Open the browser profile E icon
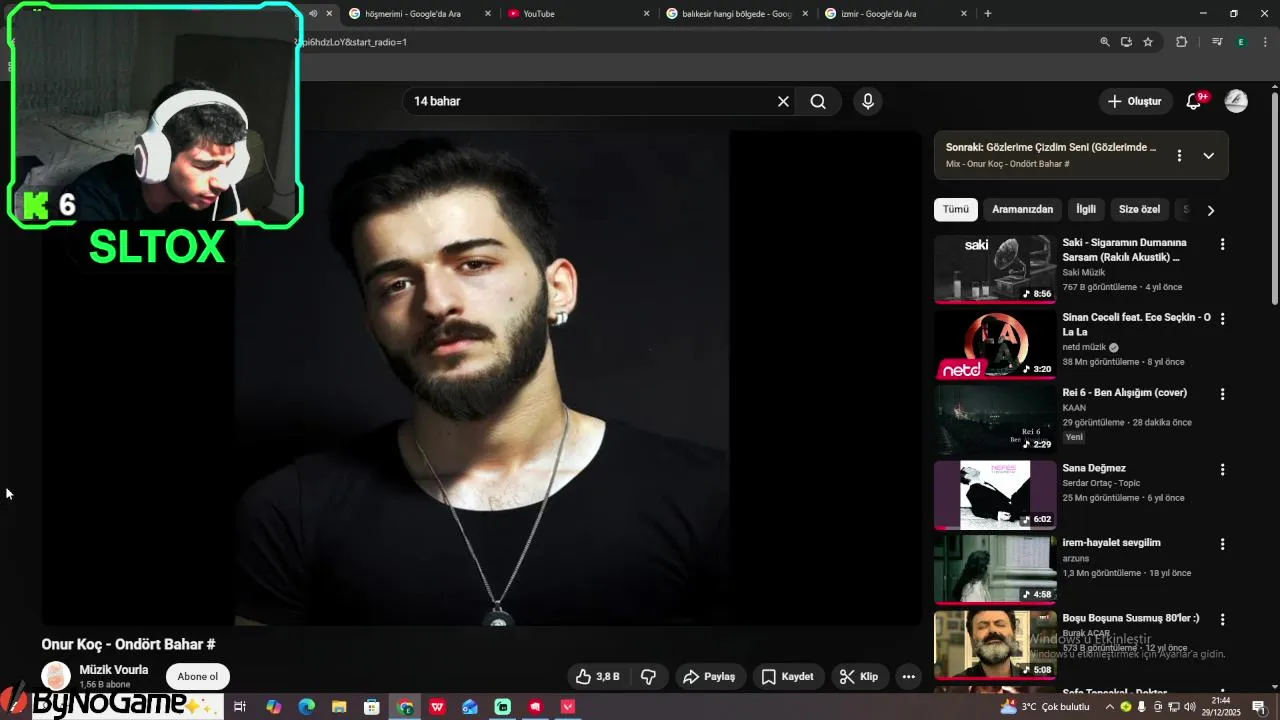 tap(1241, 42)
